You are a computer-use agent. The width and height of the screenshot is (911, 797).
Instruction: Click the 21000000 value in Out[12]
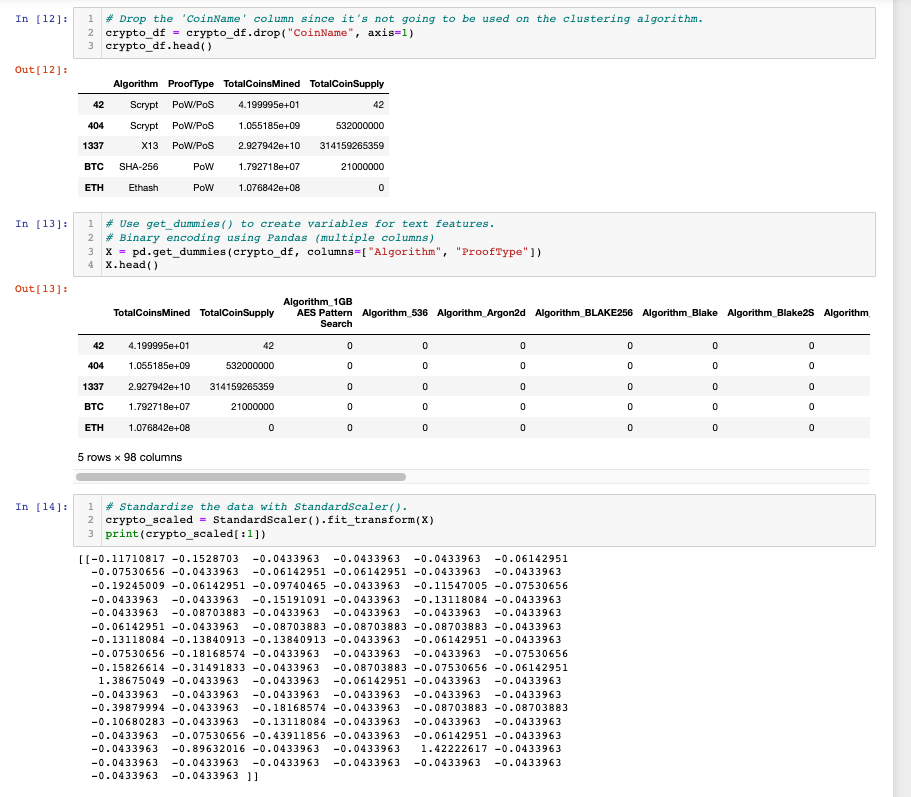[362, 167]
